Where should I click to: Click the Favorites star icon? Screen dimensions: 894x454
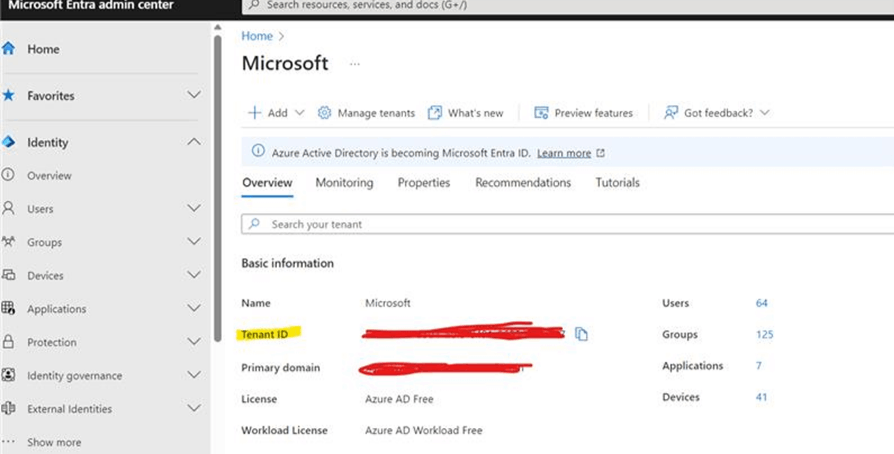pos(8,95)
